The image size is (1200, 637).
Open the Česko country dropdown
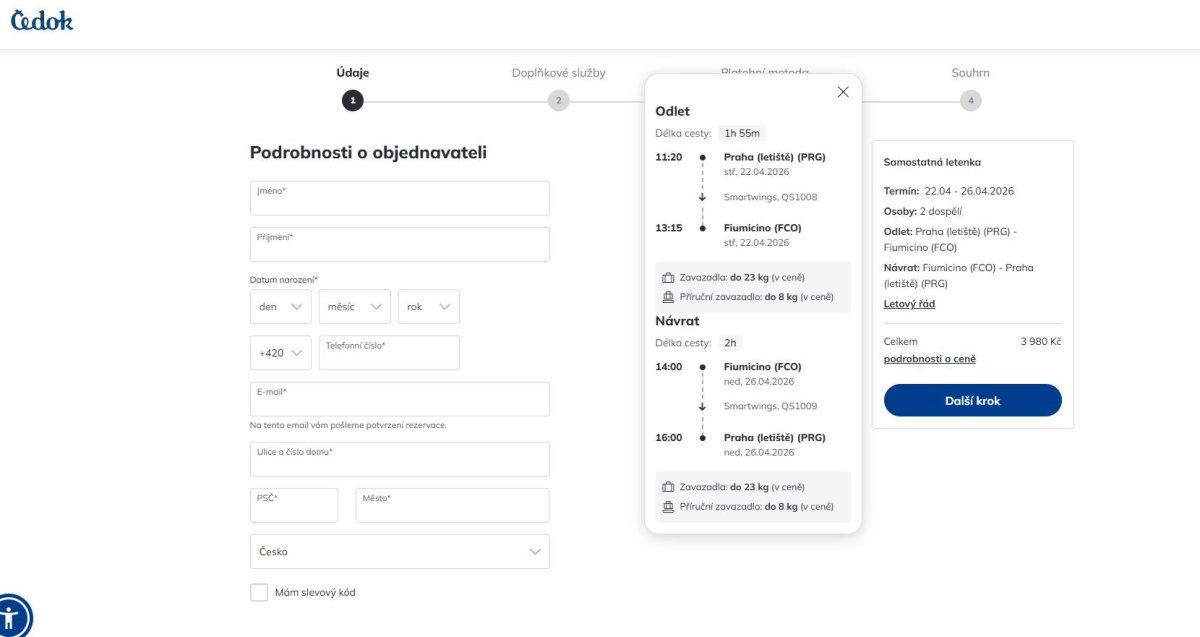399,551
